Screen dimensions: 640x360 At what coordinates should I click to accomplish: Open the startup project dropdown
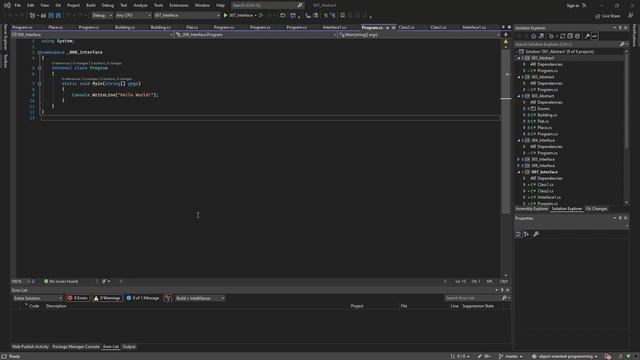(x=187, y=16)
